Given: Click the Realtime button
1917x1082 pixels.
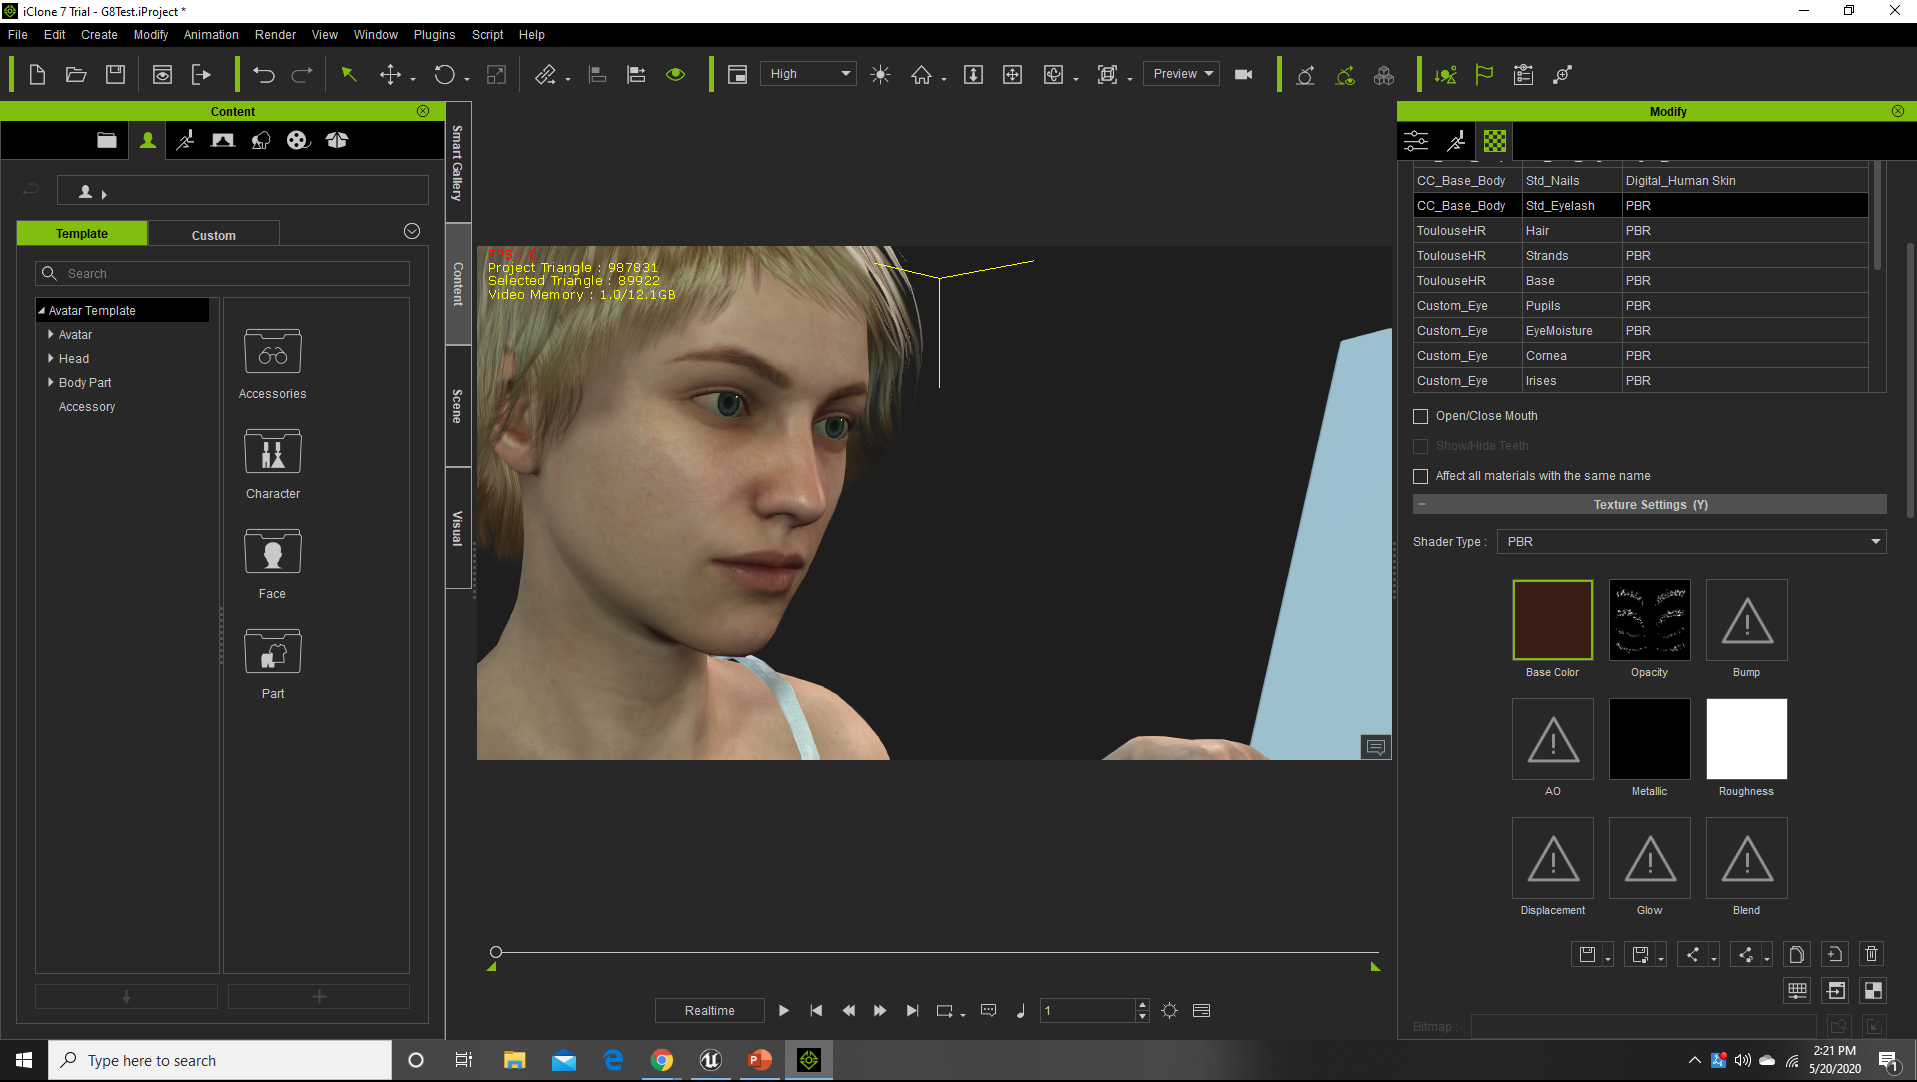Looking at the screenshot, I should (710, 1011).
